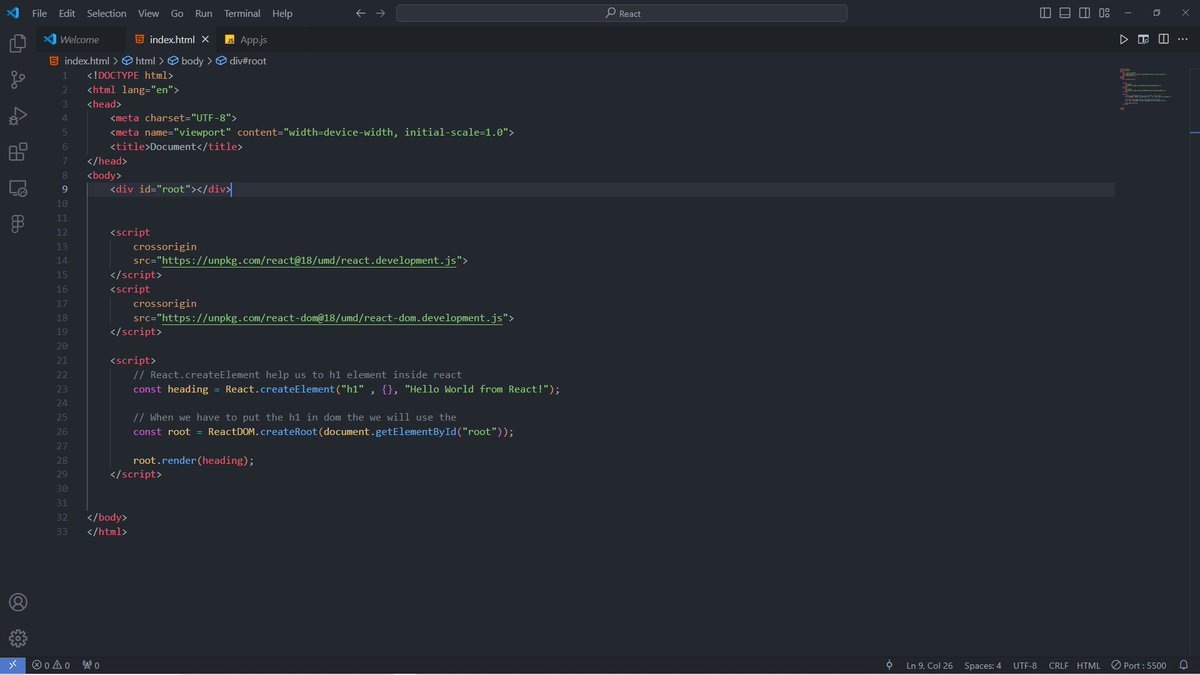Split the editor right
This screenshot has width=1200, height=675.
[x=1163, y=39]
